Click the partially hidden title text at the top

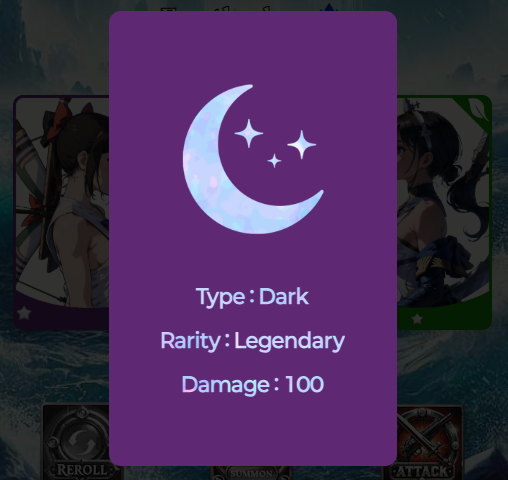point(217,8)
